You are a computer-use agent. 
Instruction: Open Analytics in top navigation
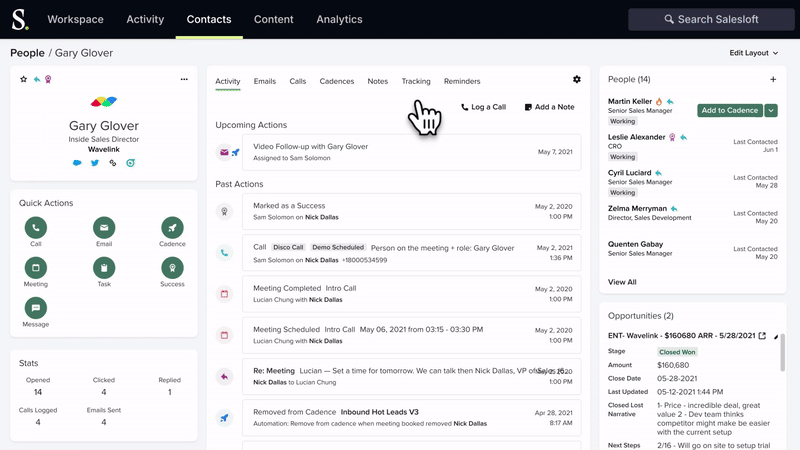tap(339, 19)
